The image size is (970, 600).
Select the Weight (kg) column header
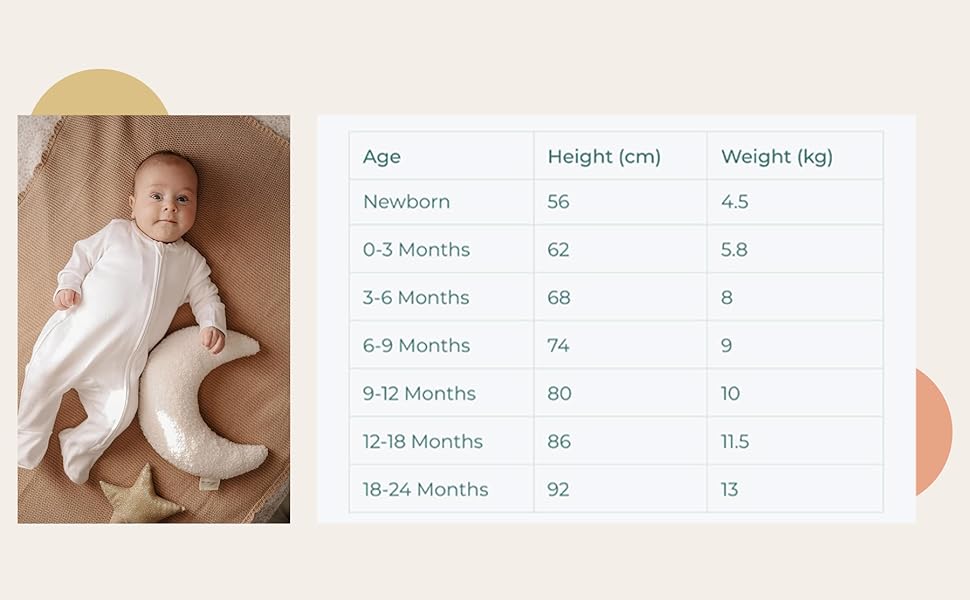[776, 156]
